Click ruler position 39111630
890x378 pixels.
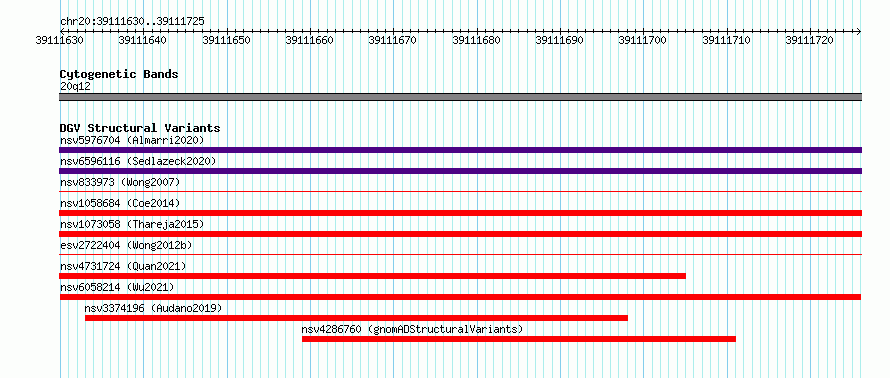pyautogui.click(x=60, y=40)
